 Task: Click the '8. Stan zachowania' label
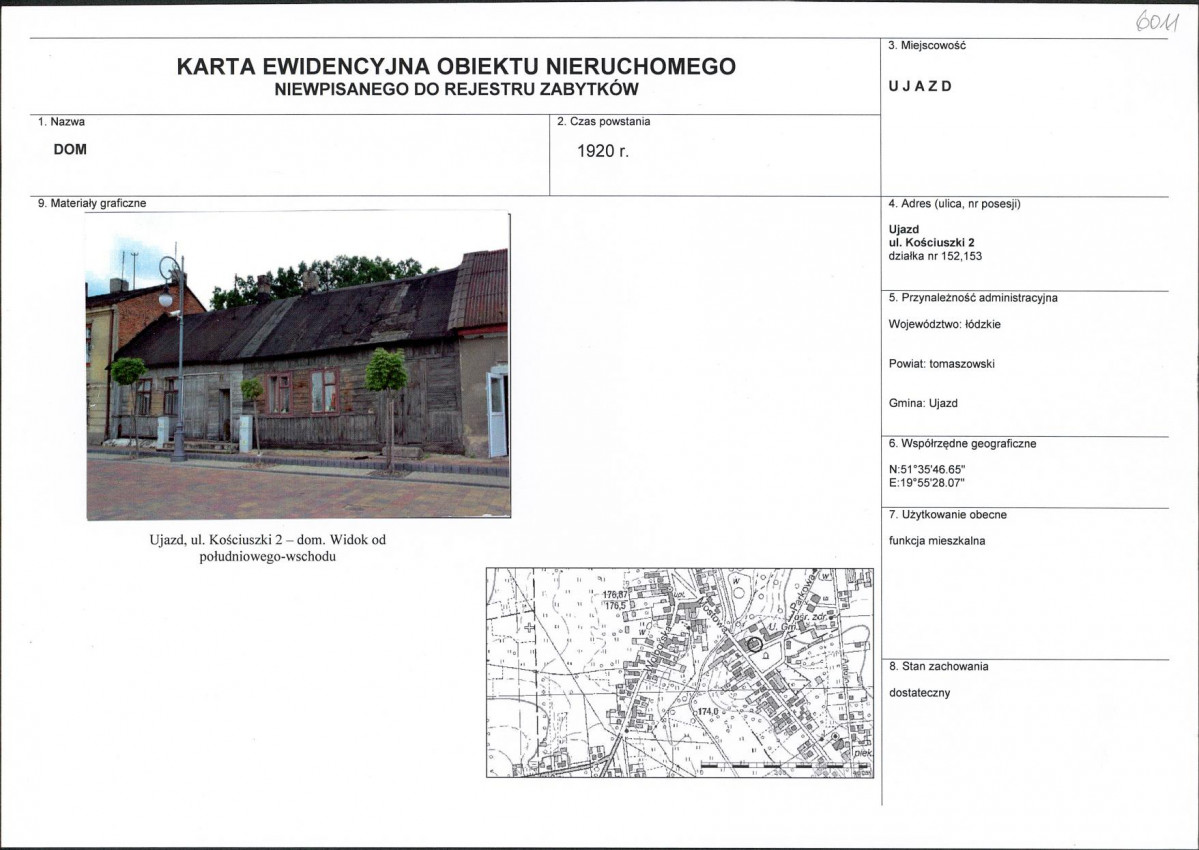(x=938, y=667)
